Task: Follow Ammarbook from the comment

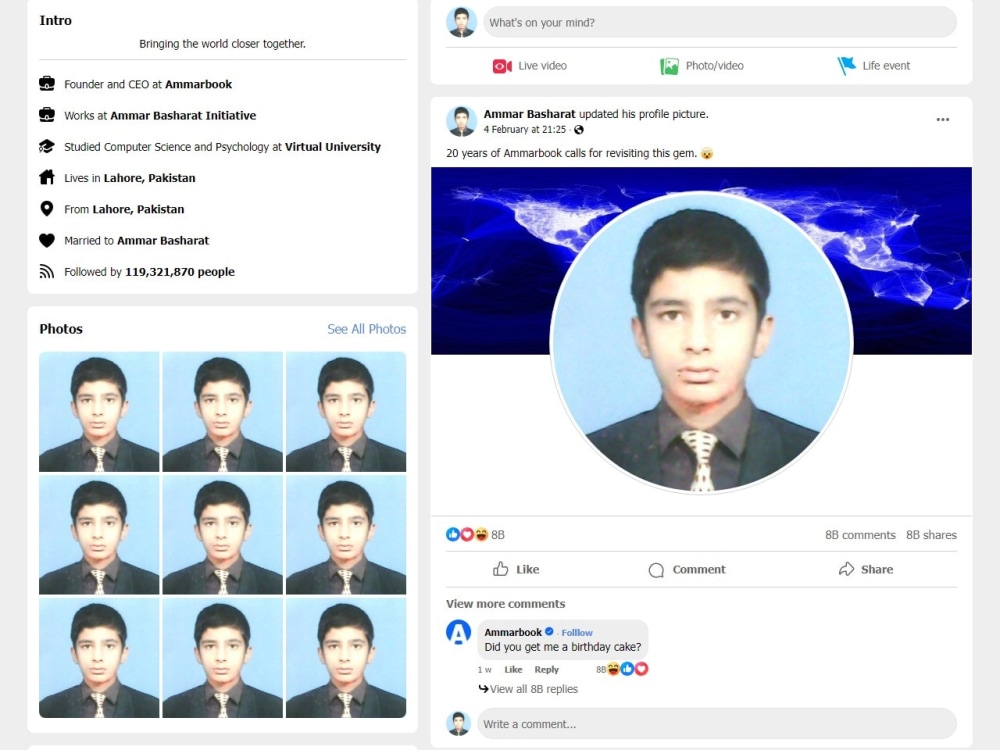Action: click(x=577, y=632)
